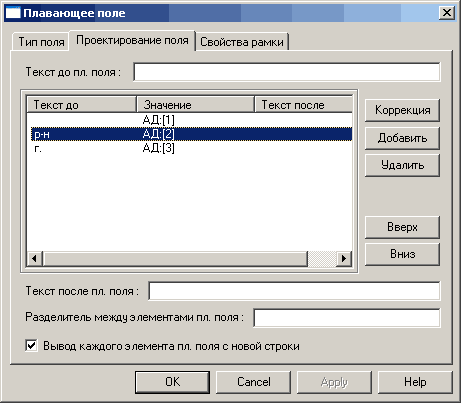Move item up with Вверх button

point(402,227)
